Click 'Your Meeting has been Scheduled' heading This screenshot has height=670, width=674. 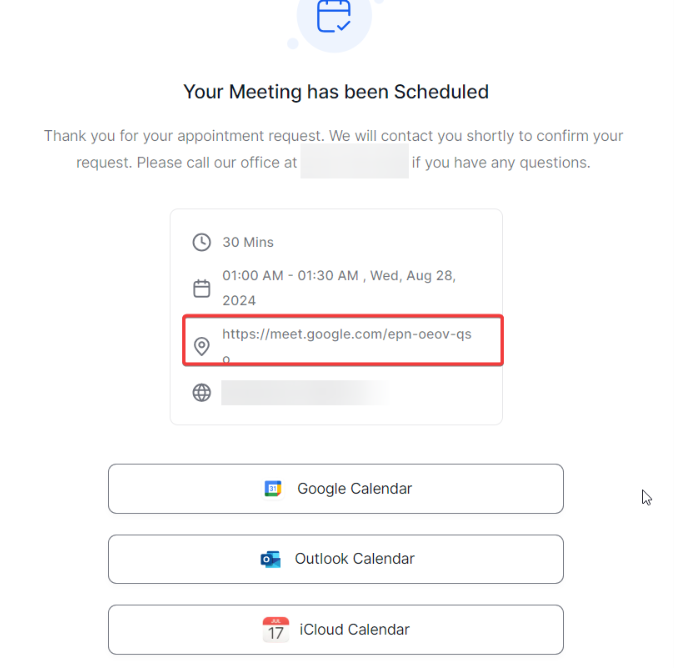336,92
